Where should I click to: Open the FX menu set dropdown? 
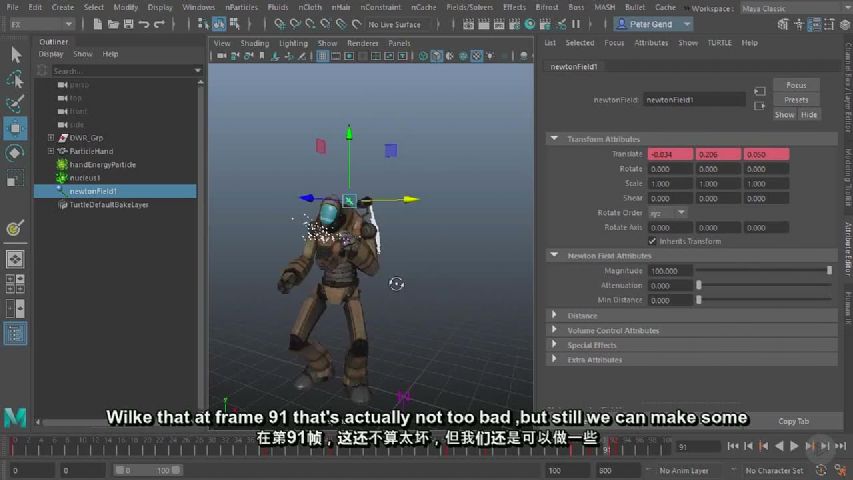pyautogui.click(x=41, y=24)
